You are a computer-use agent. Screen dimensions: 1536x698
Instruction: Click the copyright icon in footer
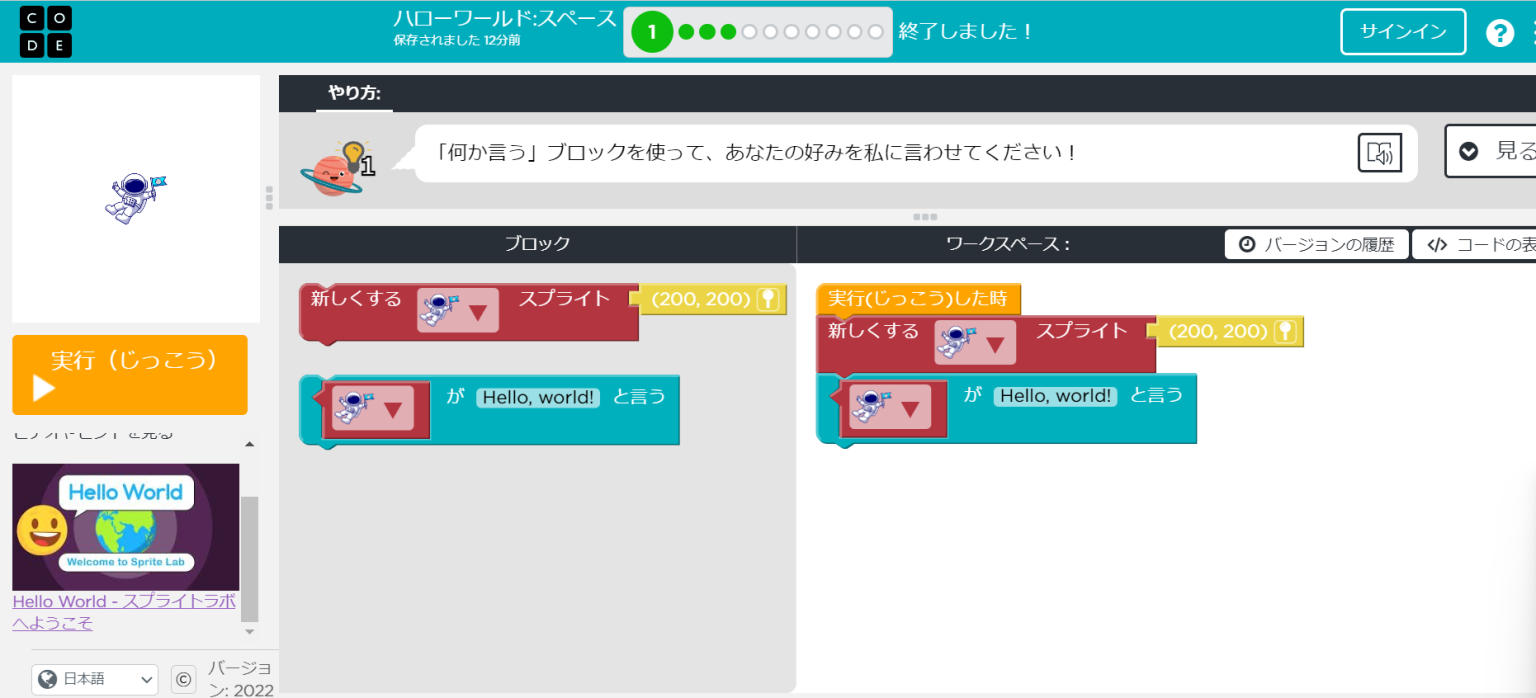click(183, 679)
